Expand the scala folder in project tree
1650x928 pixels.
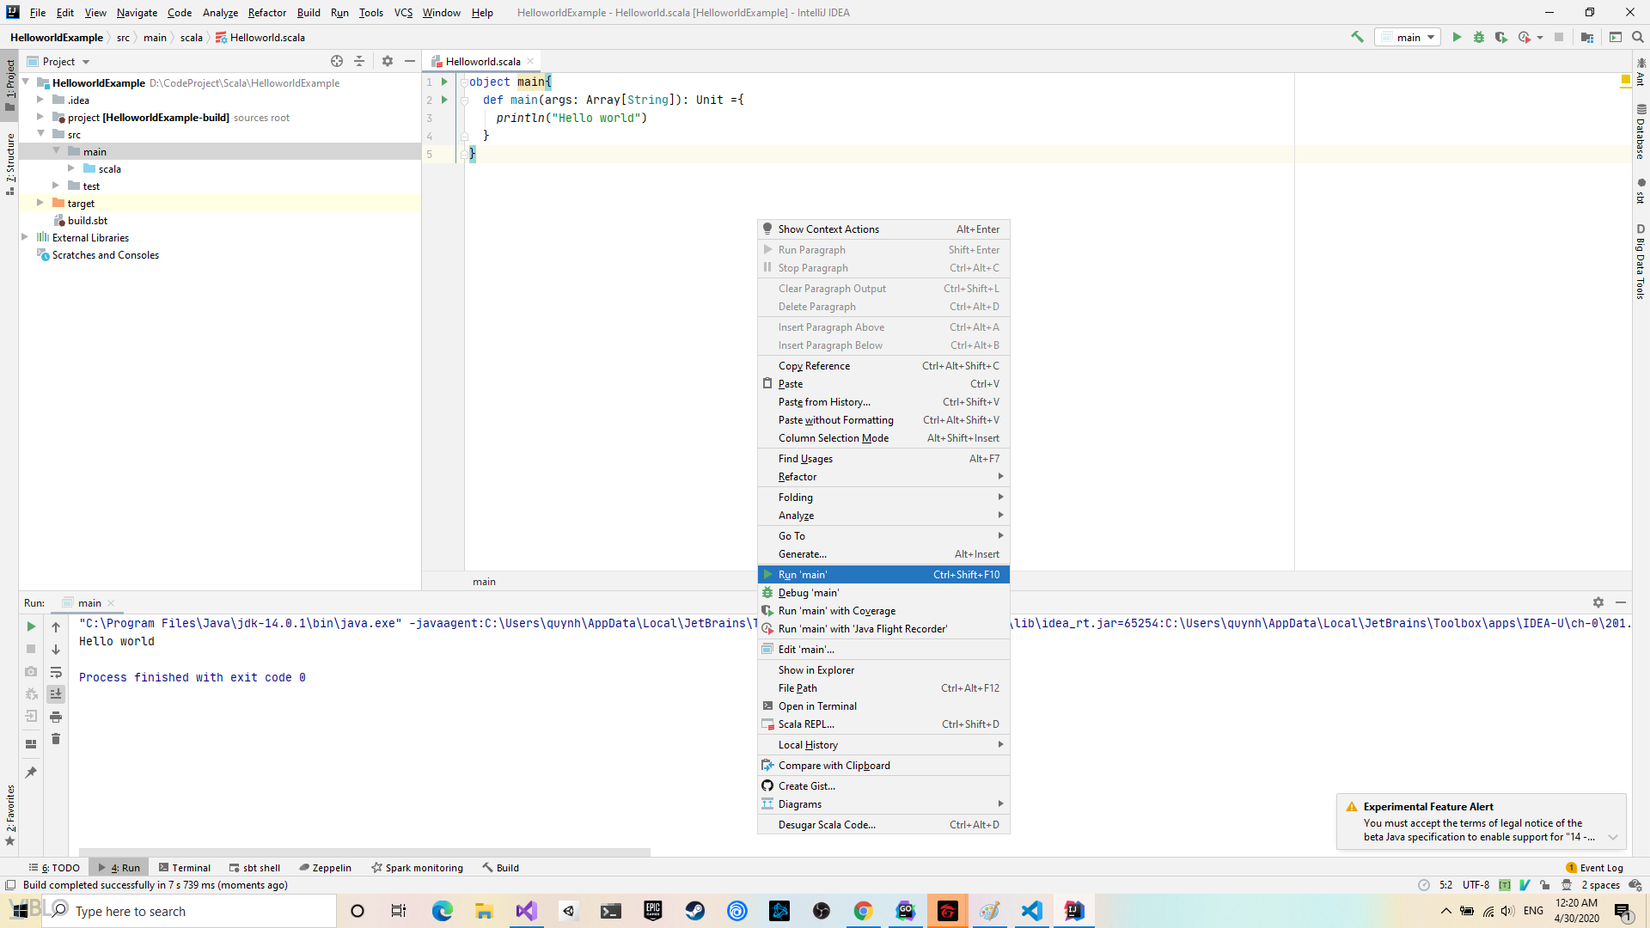pyautogui.click(x=72, y=169)
